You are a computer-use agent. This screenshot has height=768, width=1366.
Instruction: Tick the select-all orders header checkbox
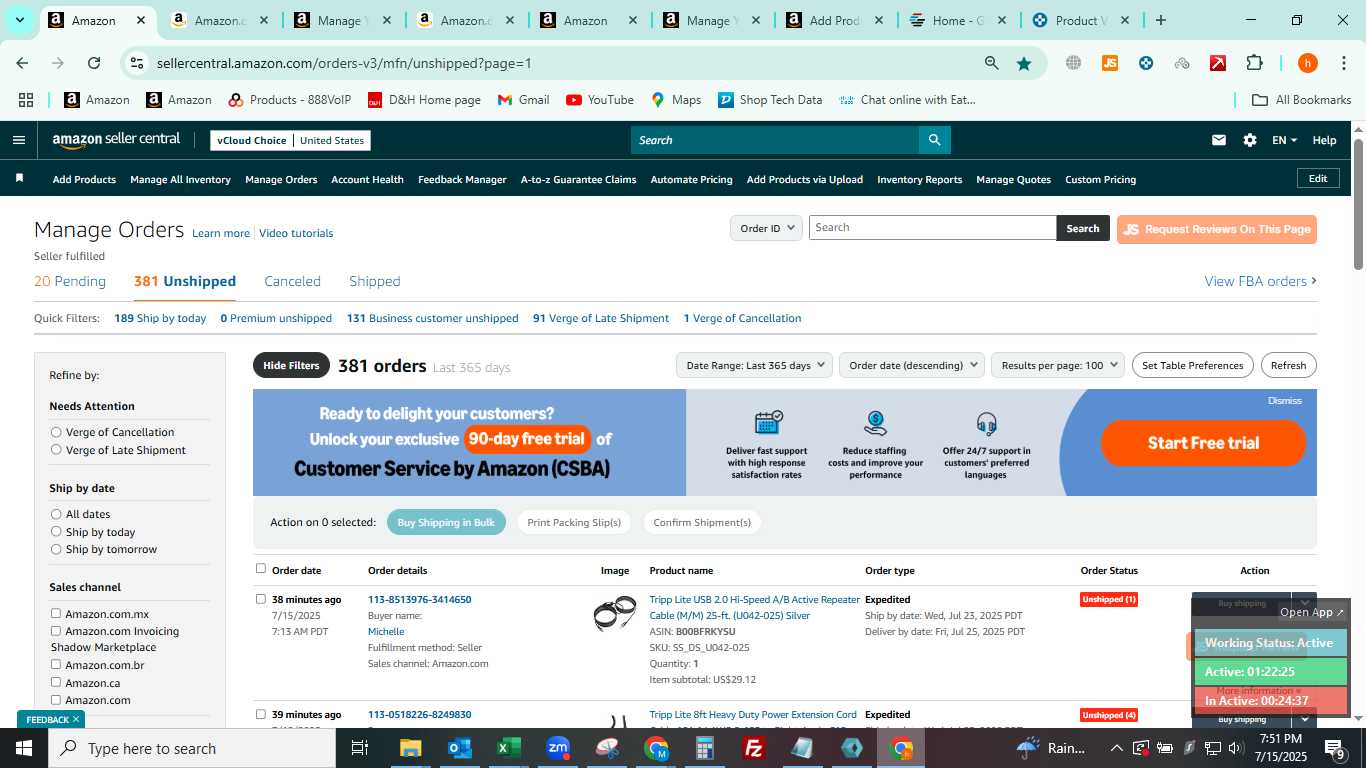click(x=261, y=568)
